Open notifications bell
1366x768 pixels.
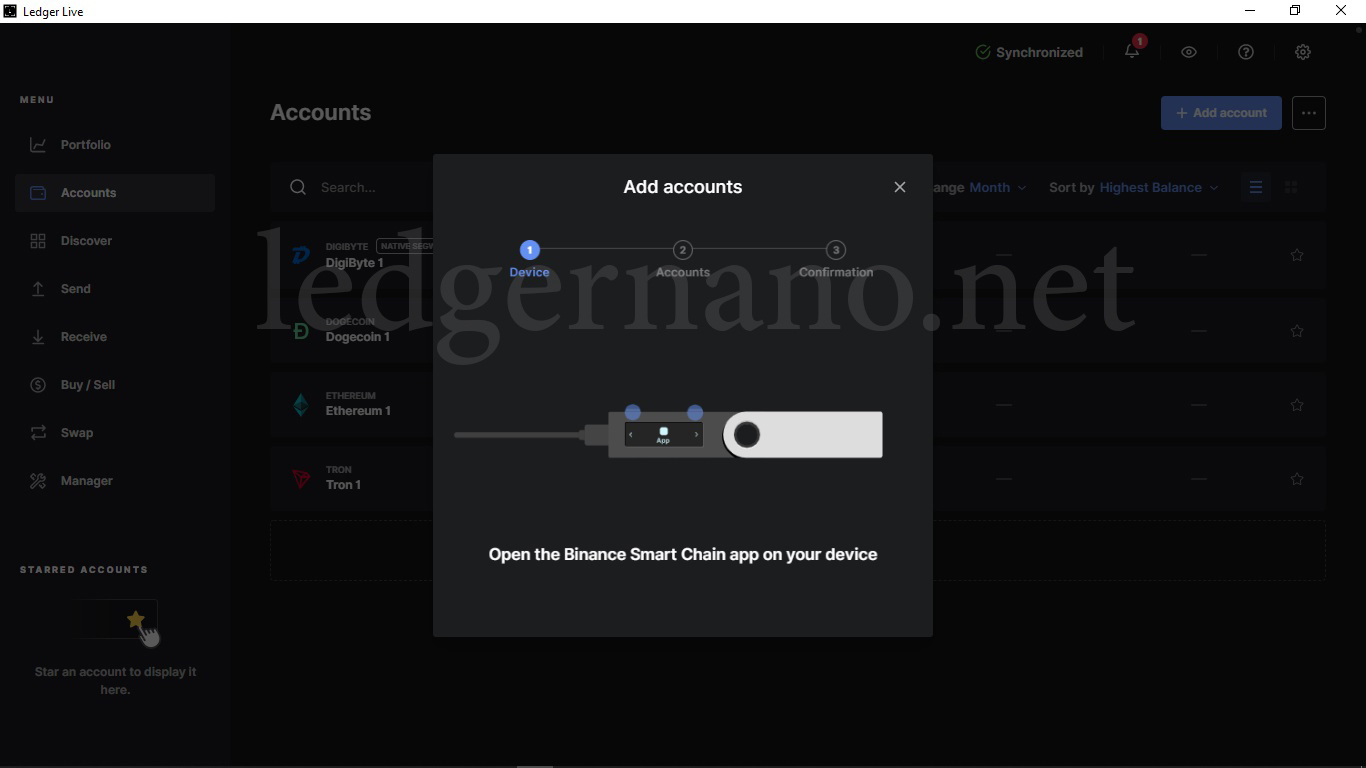[x=1132, y=52]
